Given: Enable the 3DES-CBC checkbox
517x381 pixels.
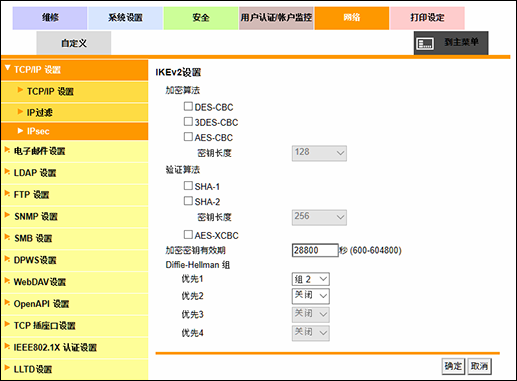Looking at the screenshot, I should [188, 121].
